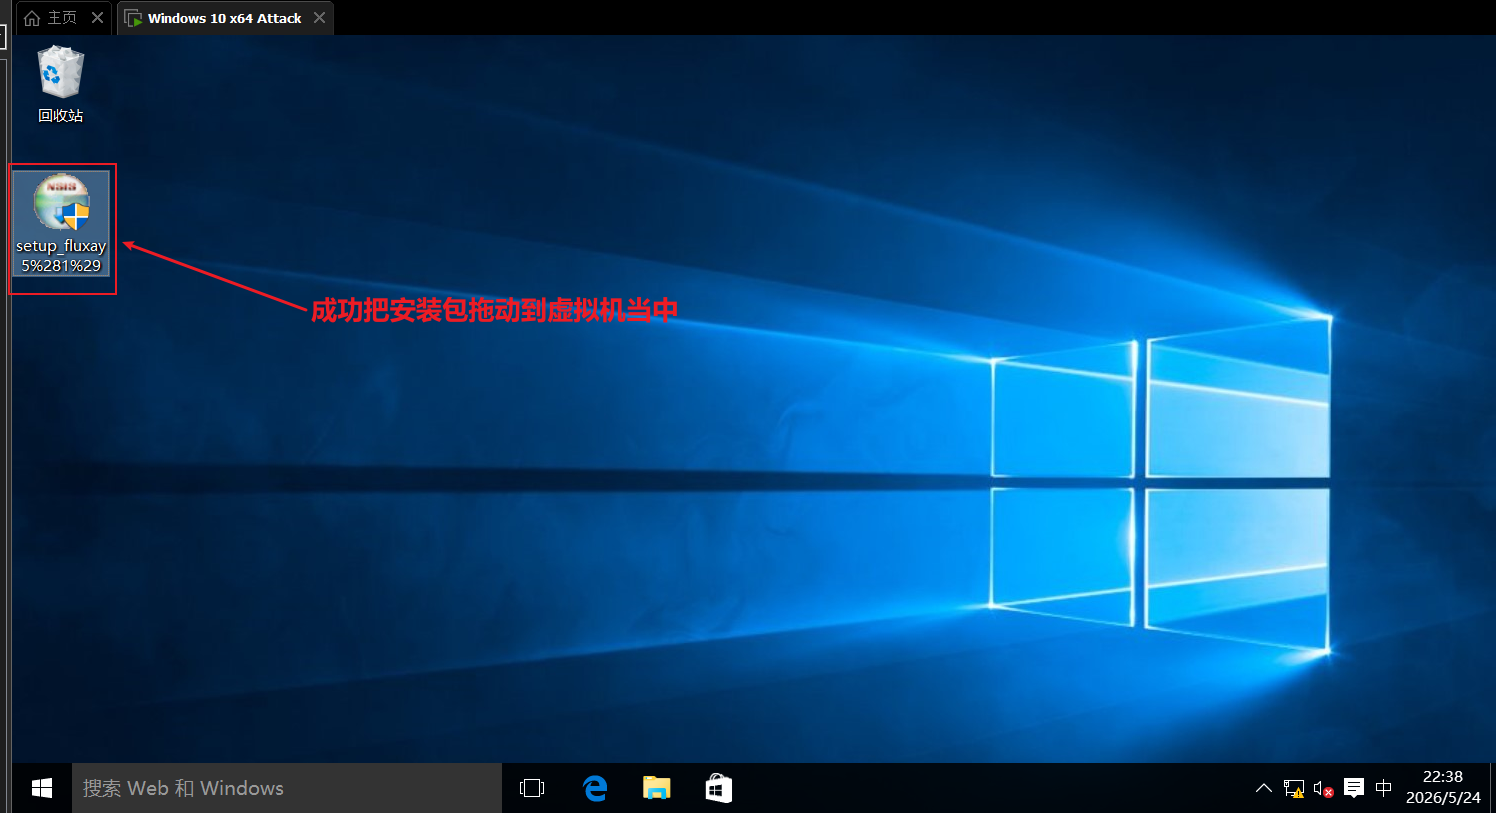Viewport: 1496px width, 813px height.
Task: Select the Recycle Bin desktop icon
Action: click(x=60, y=85)
